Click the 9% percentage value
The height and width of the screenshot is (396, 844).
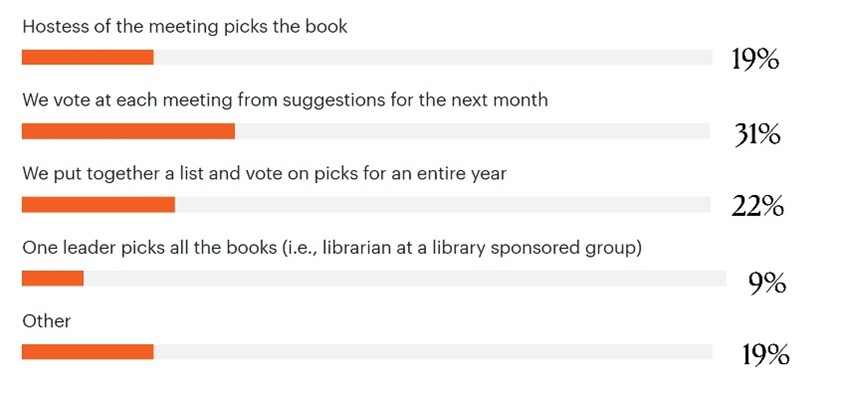pyautogui.click(x=767, y=282)
